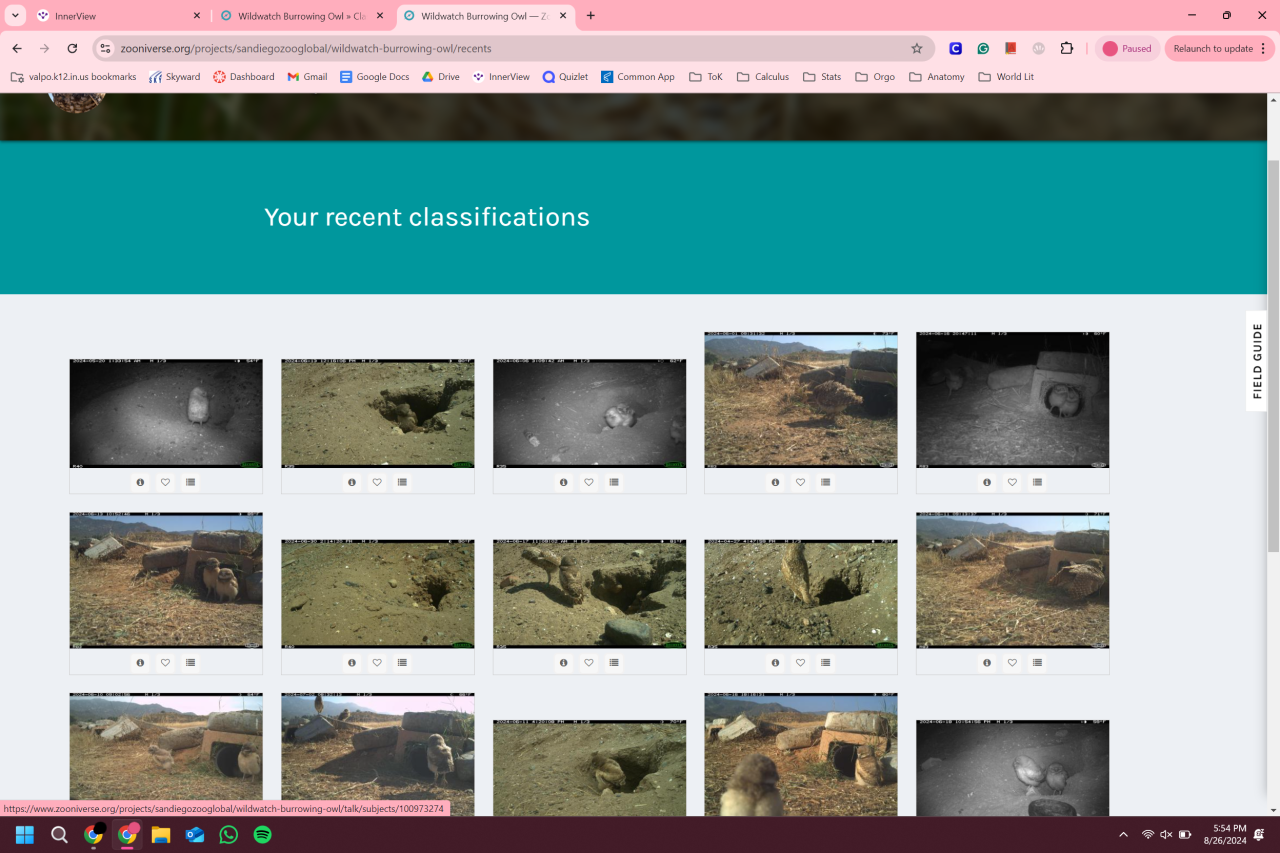Viewport: 1280px width, 853px height.
Task: Open the Extensions puzzle-piece menu
Action: 1067,48
